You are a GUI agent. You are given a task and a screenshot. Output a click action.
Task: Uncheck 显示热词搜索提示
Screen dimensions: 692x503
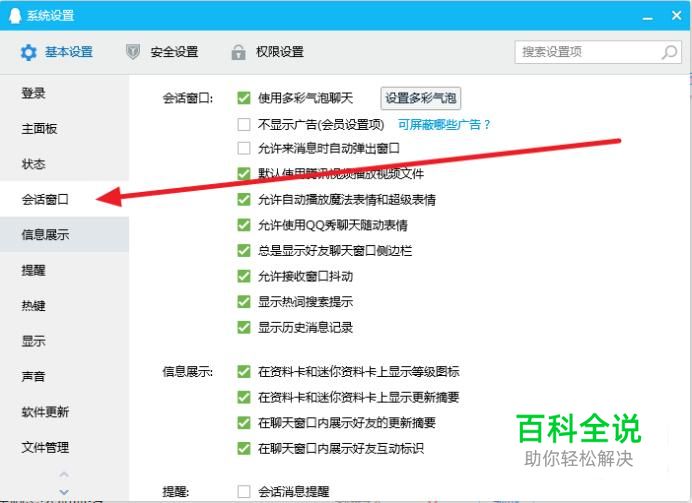(x=244, y=302)
